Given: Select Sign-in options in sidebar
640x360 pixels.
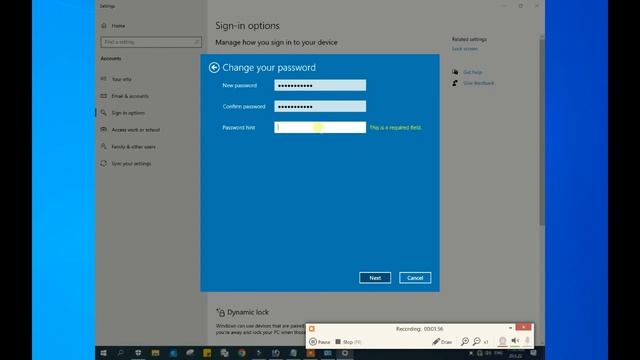Looking at the screenshot, I should (x=128, y=113).
